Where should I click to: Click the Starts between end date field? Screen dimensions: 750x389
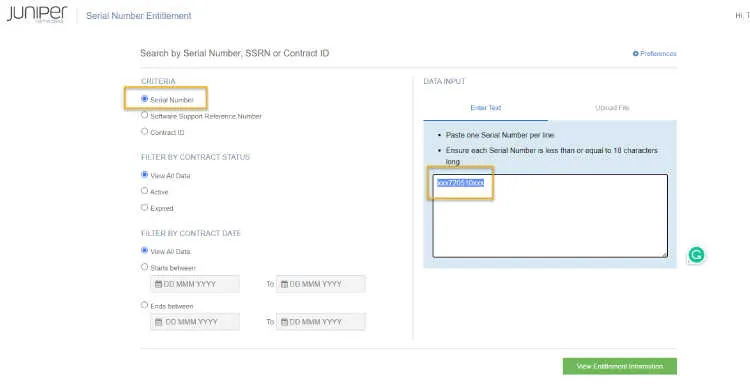click(321, 284)
